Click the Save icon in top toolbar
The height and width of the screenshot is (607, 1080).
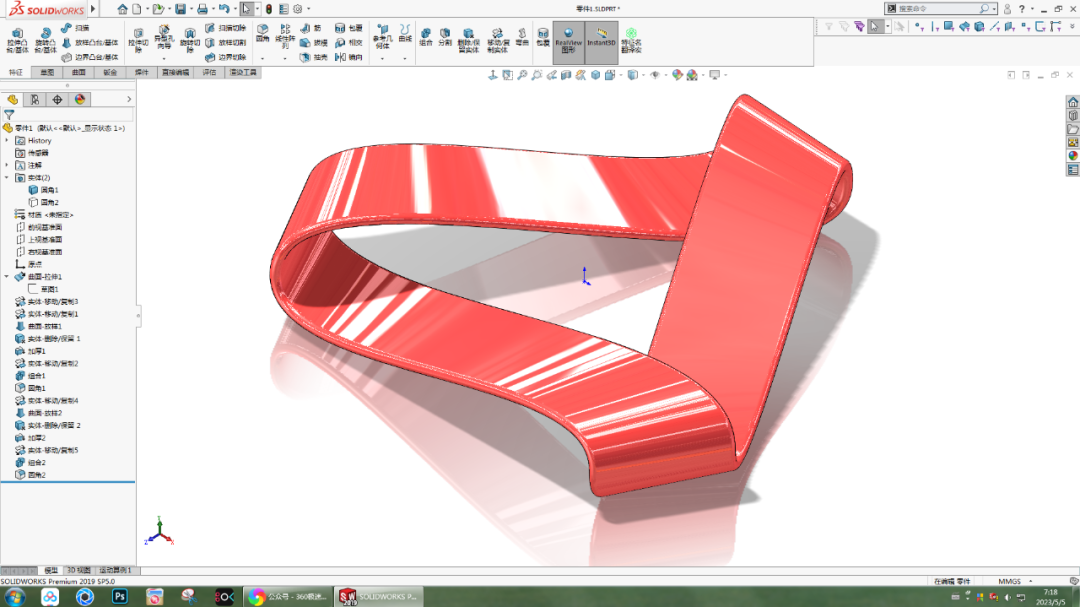pos(180,9)
